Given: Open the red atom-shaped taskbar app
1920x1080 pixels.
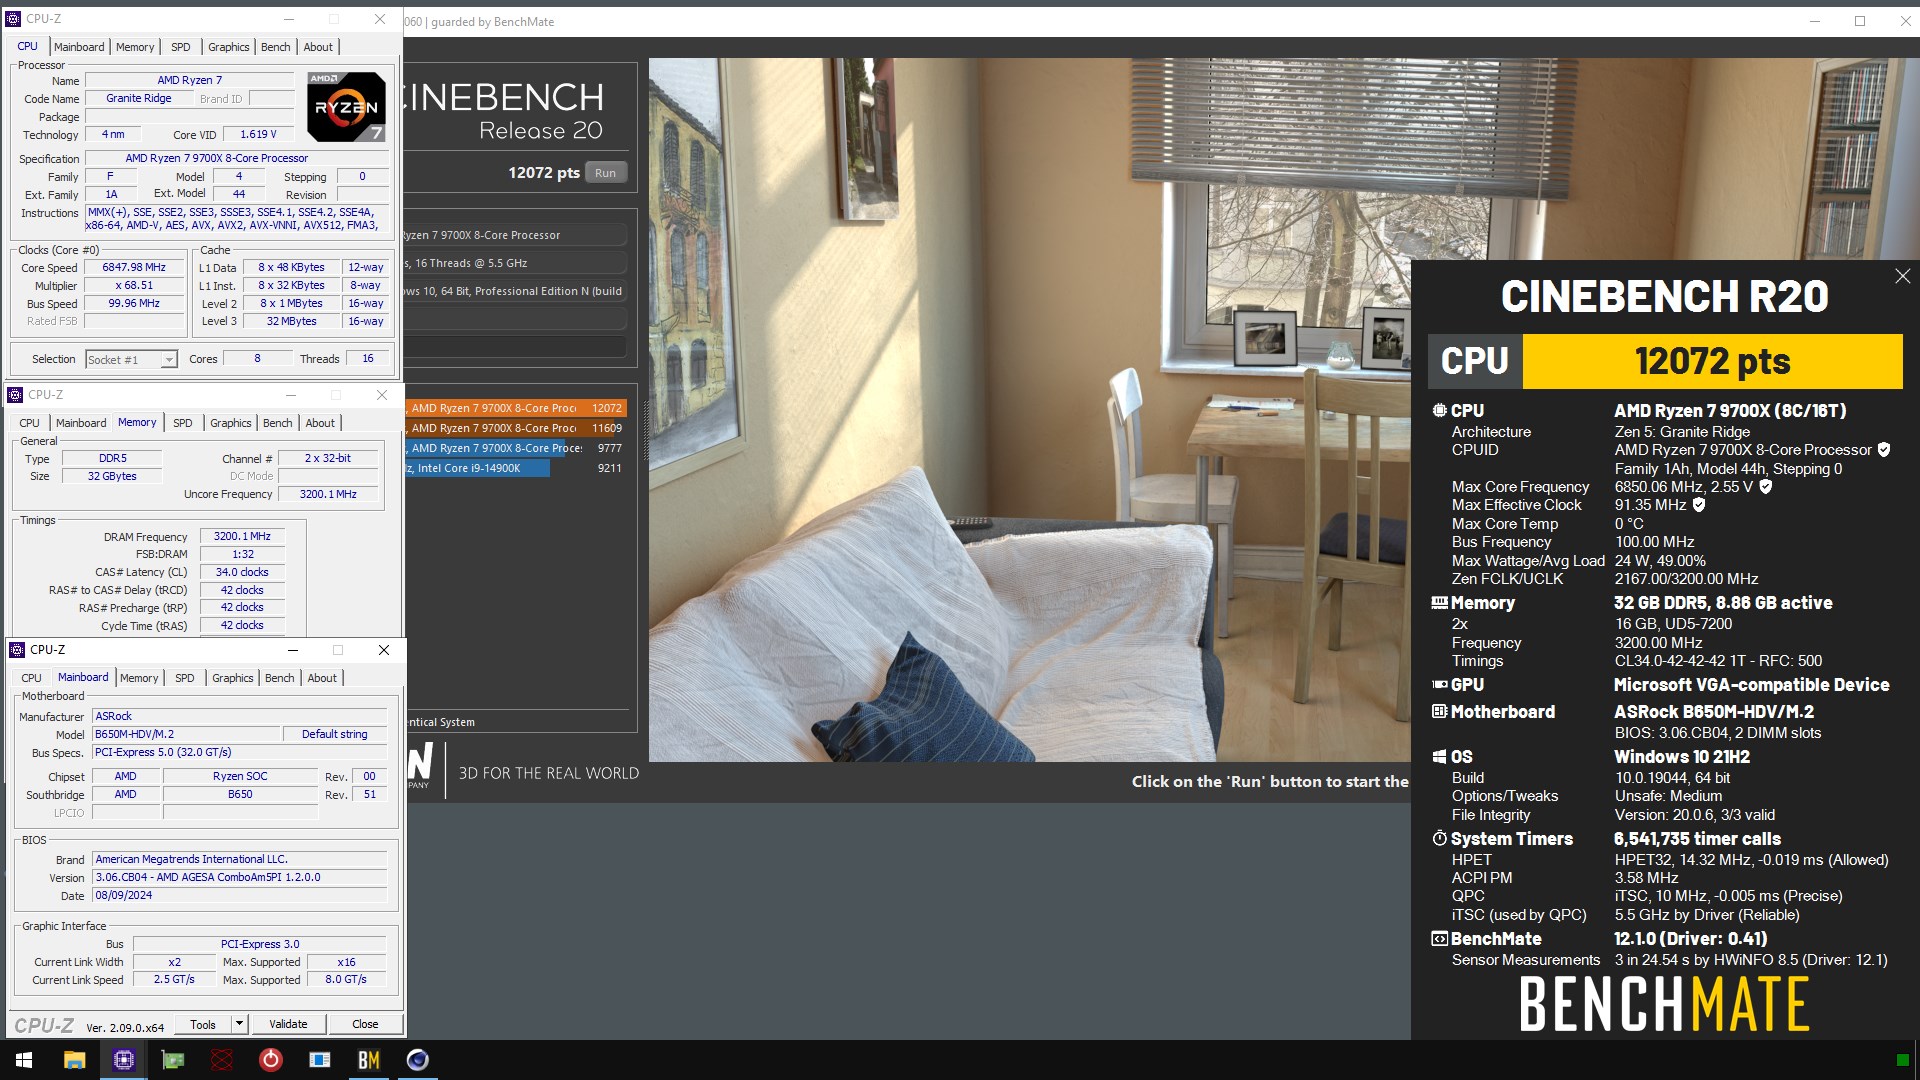Looking at the screenshot, I should [x=221, y=1060].
